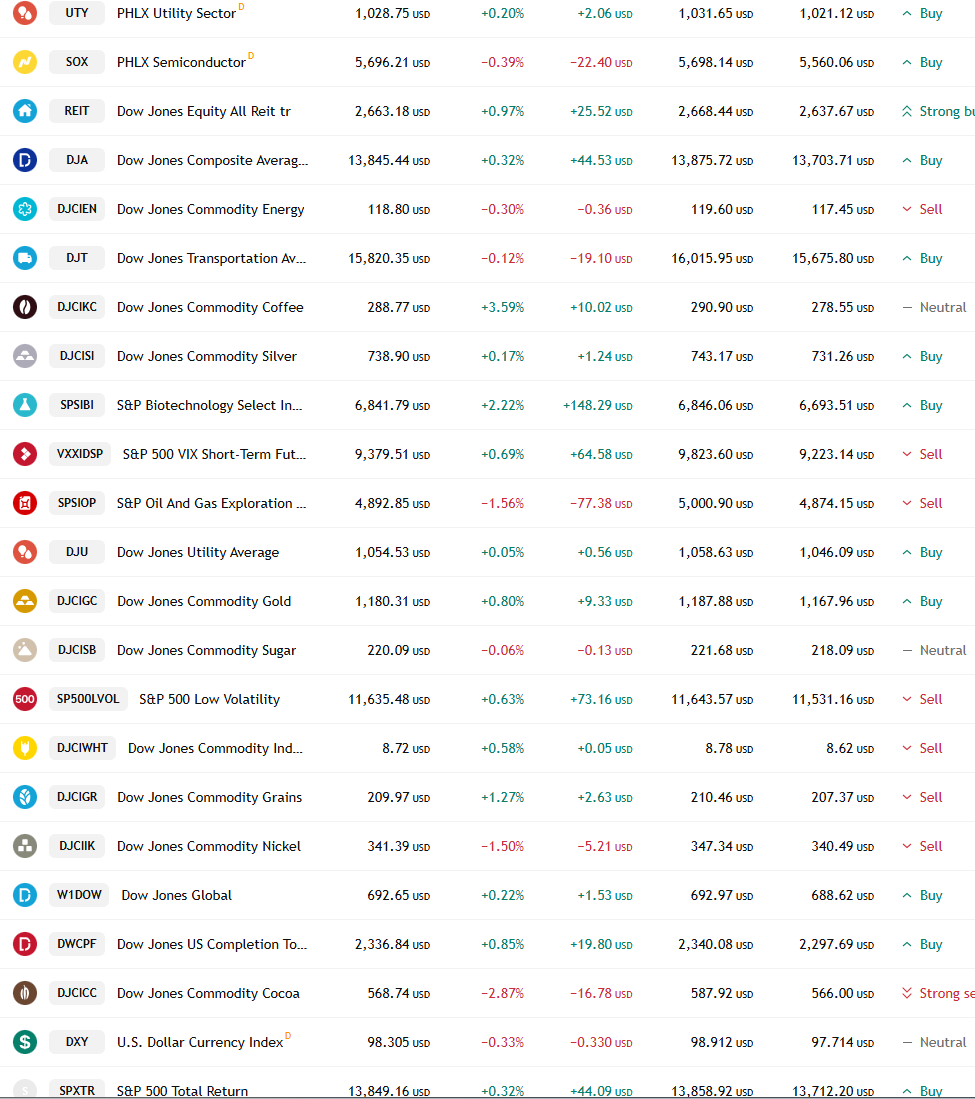This screenshot has height=1099, width=975.
Task: Open the DXY ticker badge
Action: click(77, 1042)
